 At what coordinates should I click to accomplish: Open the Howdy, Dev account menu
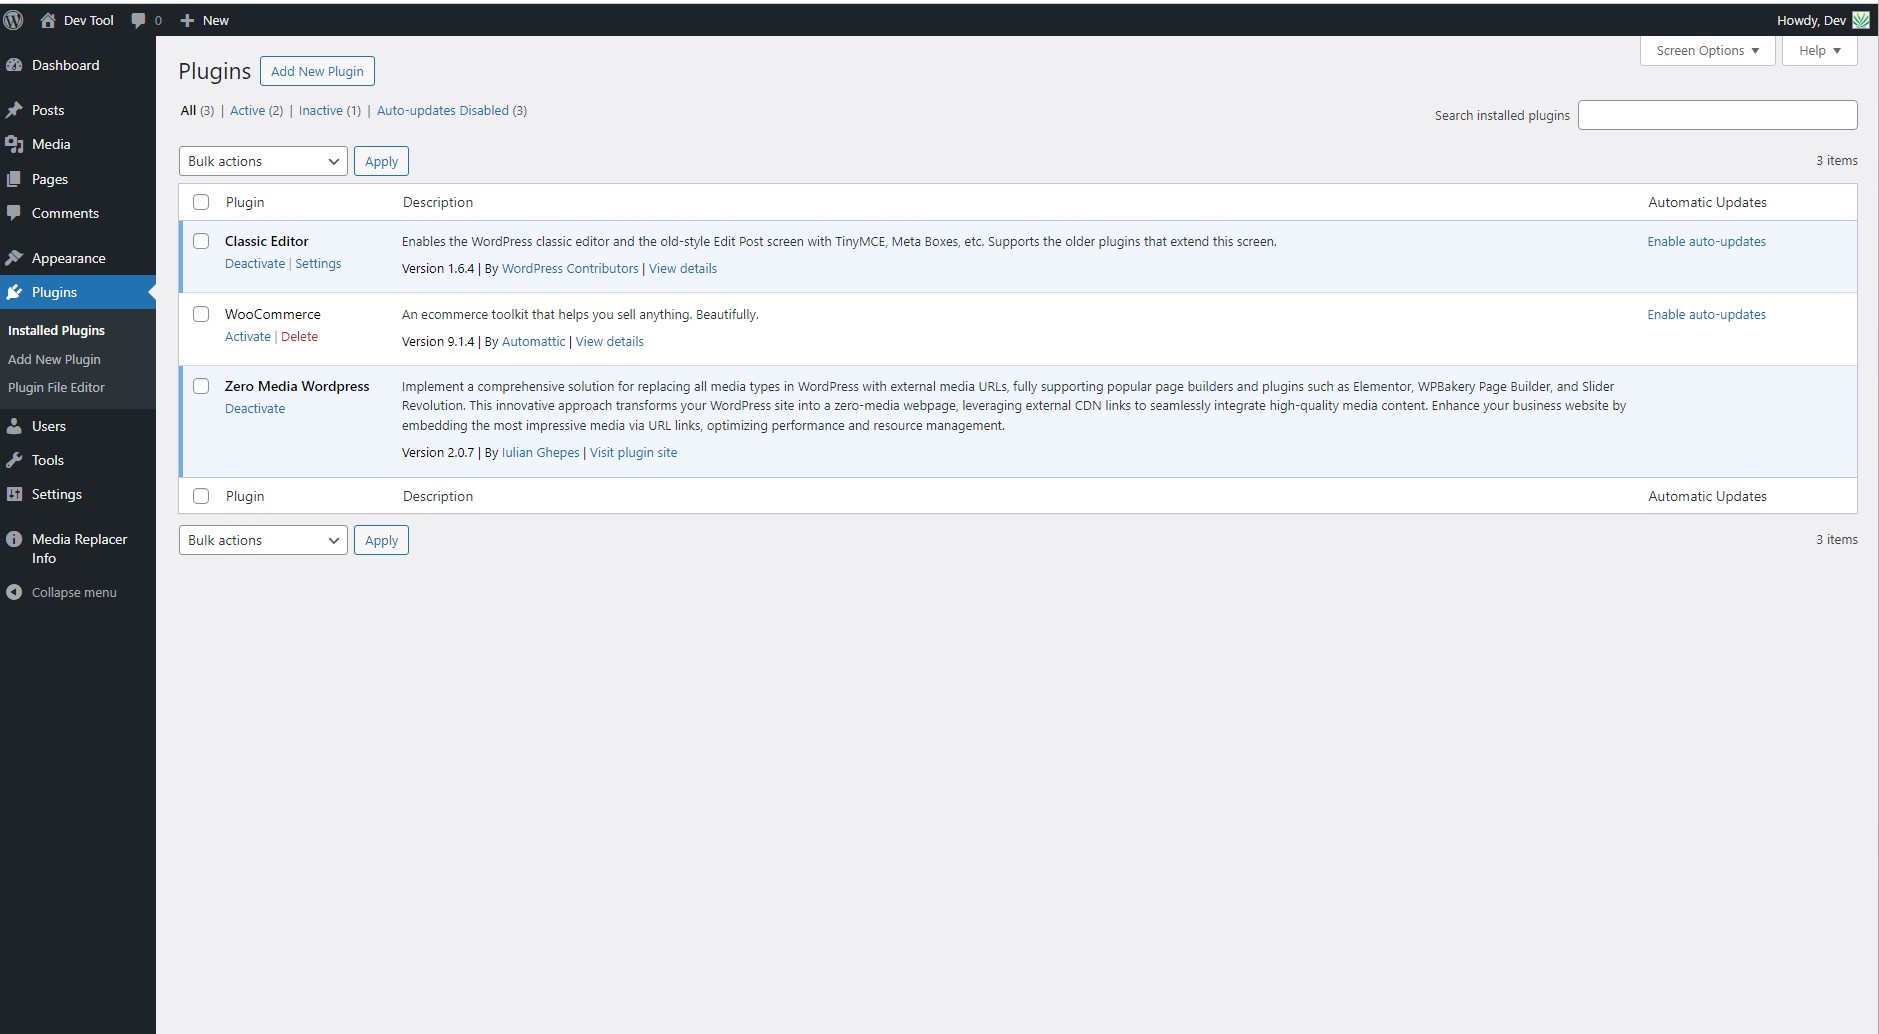click(x=1822, y=20)
